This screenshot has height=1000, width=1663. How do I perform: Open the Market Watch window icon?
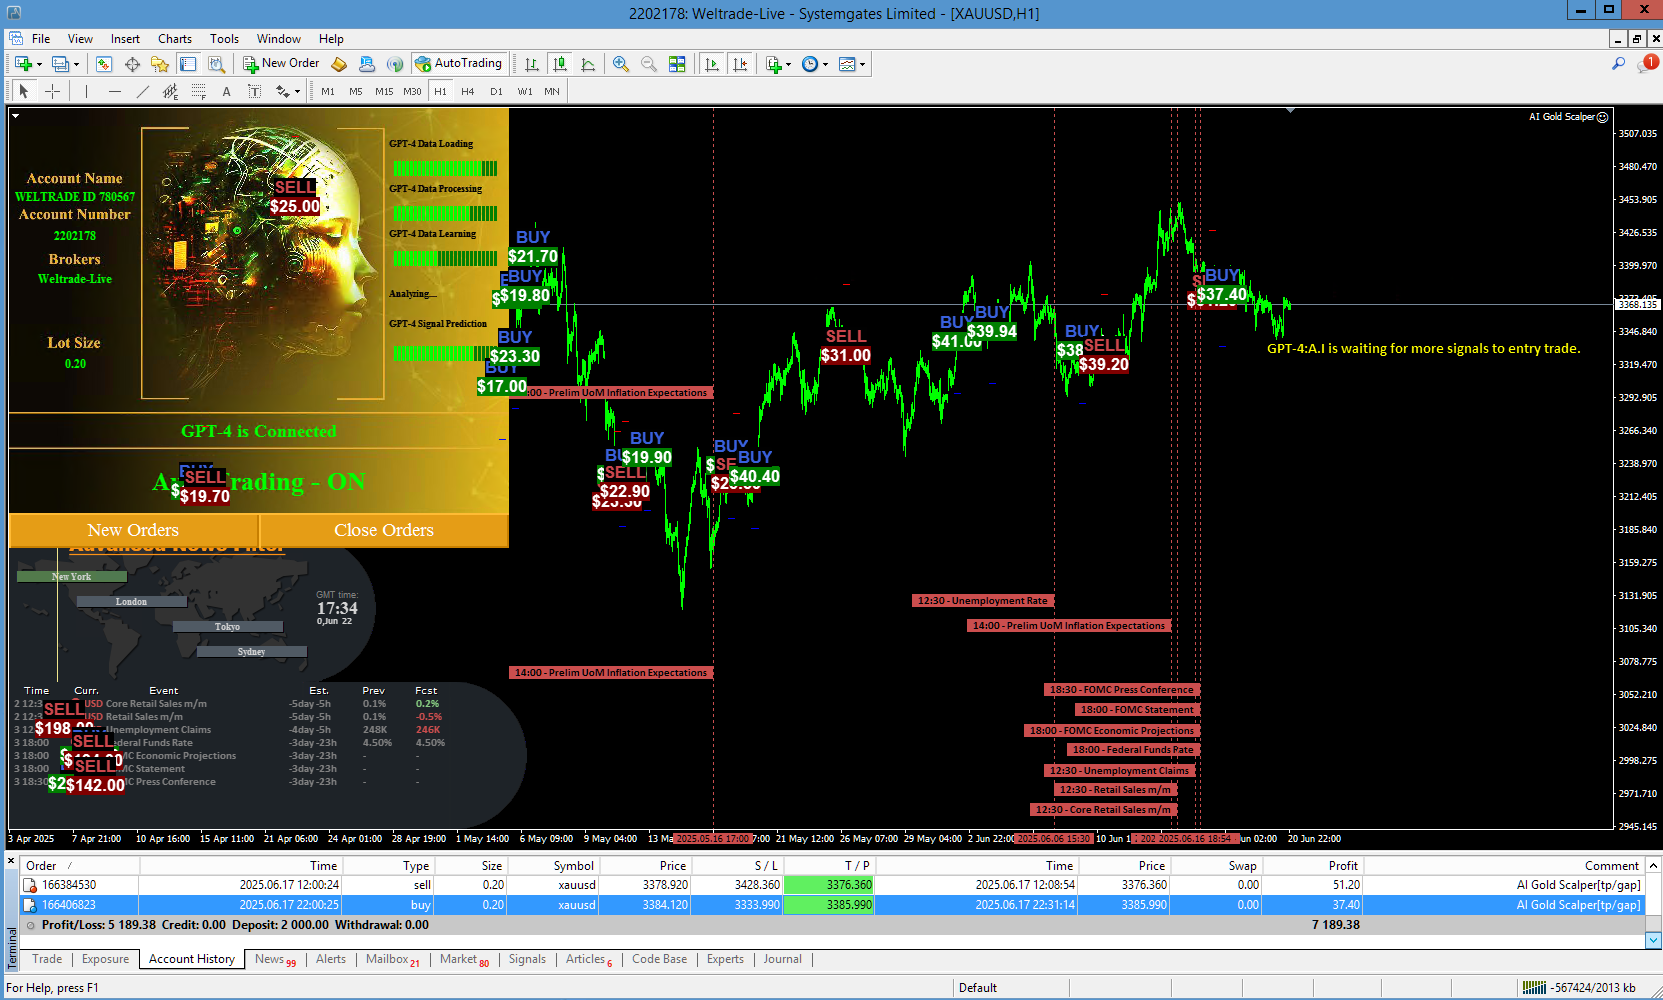tap(103, 64)
